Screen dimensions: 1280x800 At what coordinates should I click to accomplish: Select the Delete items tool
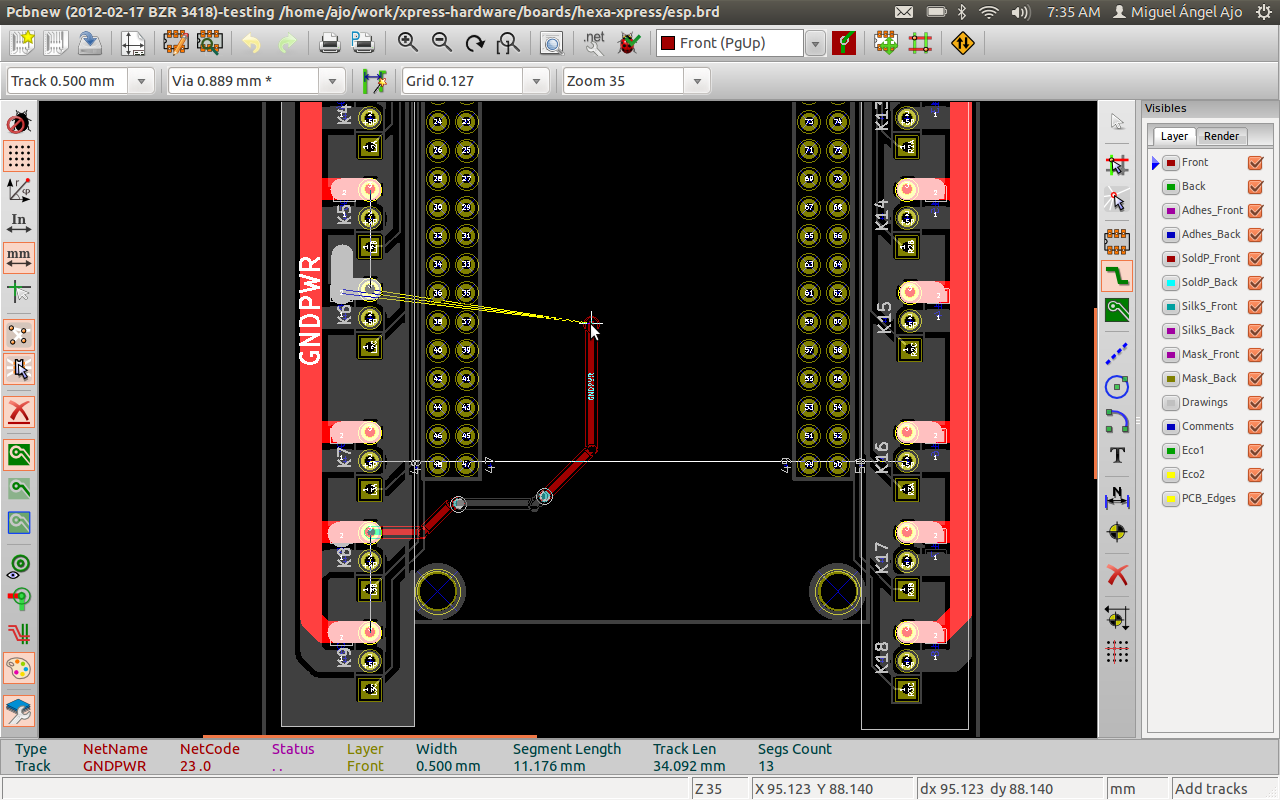(1117, 575)
